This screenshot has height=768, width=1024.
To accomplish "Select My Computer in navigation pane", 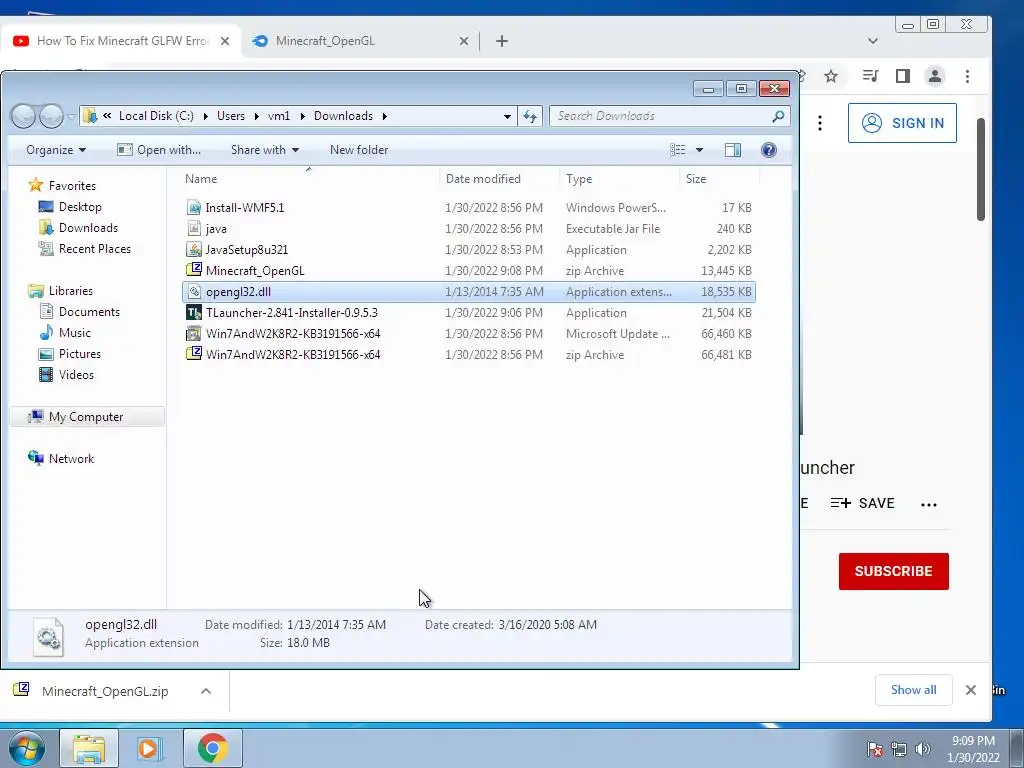I will (x=86, y=417).
